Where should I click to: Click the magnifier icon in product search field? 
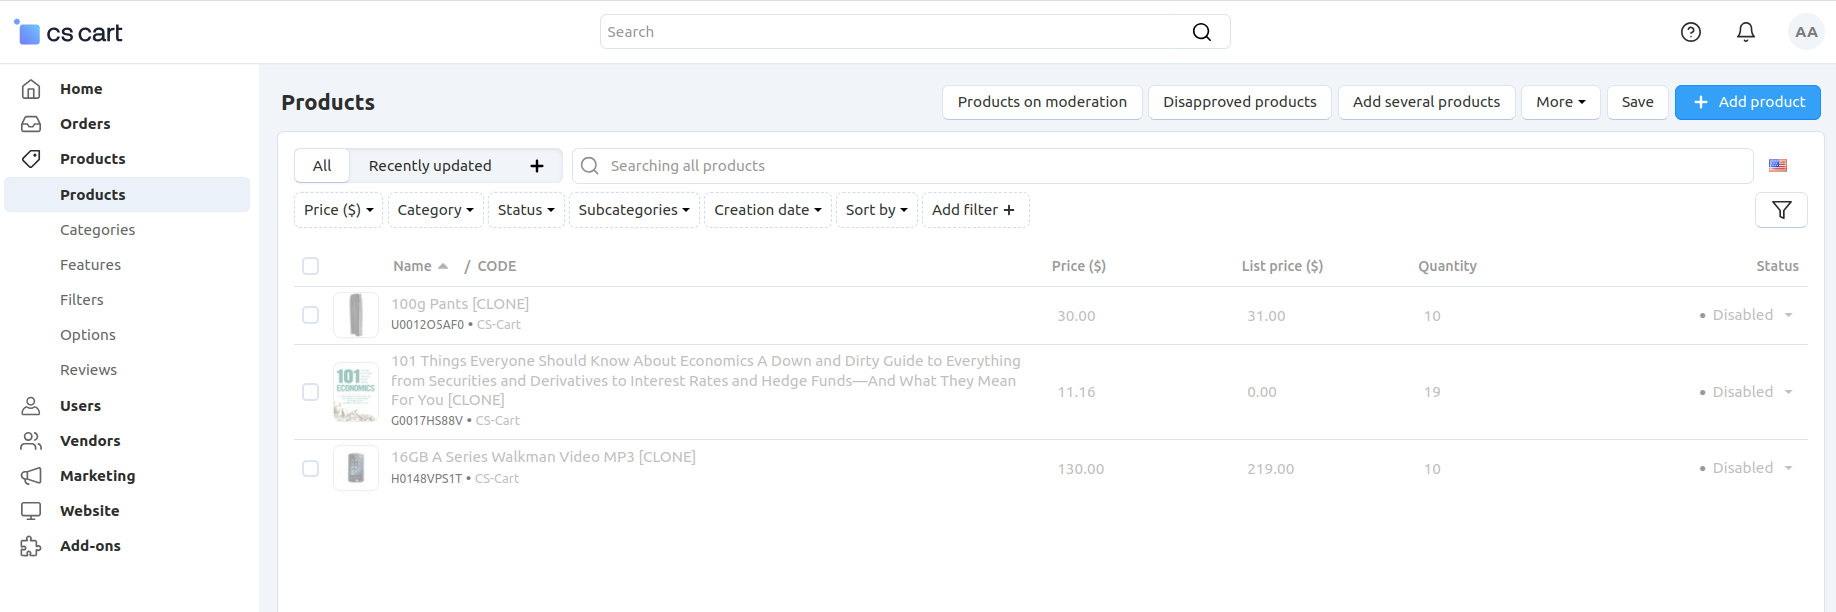[x=590, y=166]
